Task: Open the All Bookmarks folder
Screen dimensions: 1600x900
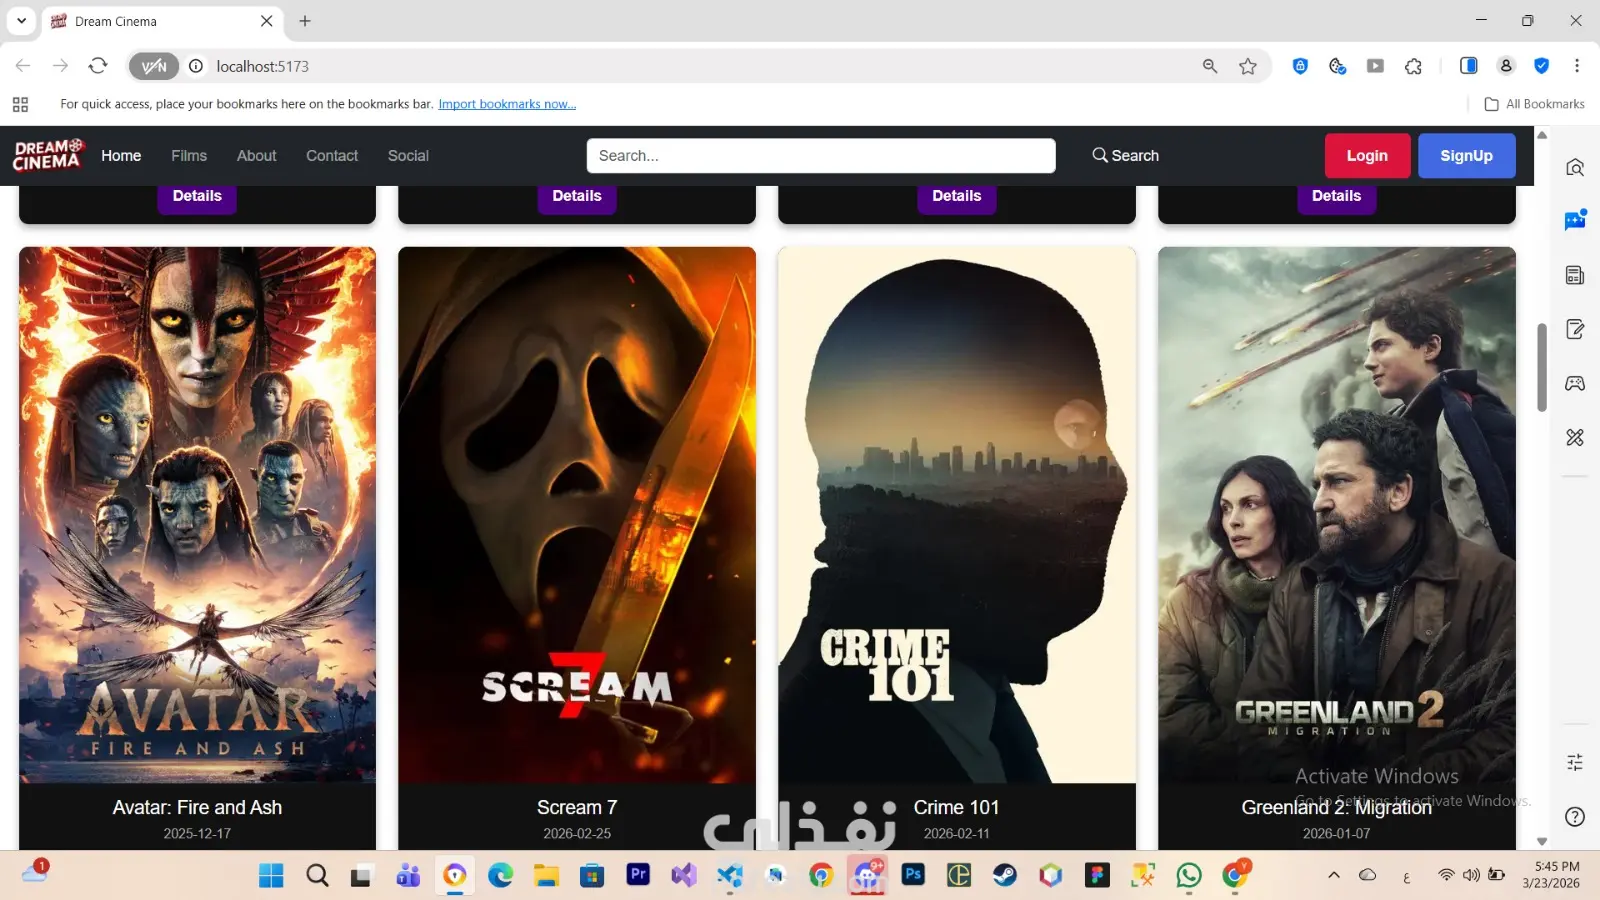Action: click(1535, 104)
